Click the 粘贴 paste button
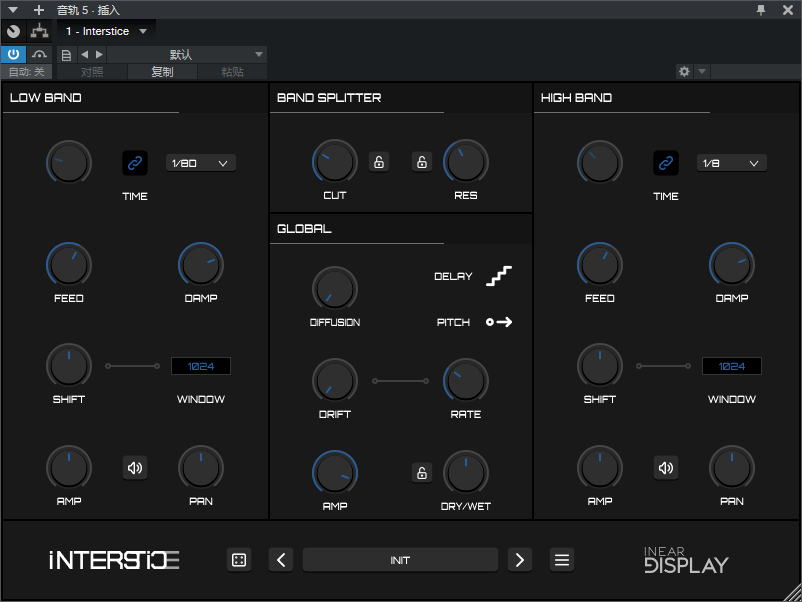The height and width of the screenshot is (602, 802). [232, 72]
